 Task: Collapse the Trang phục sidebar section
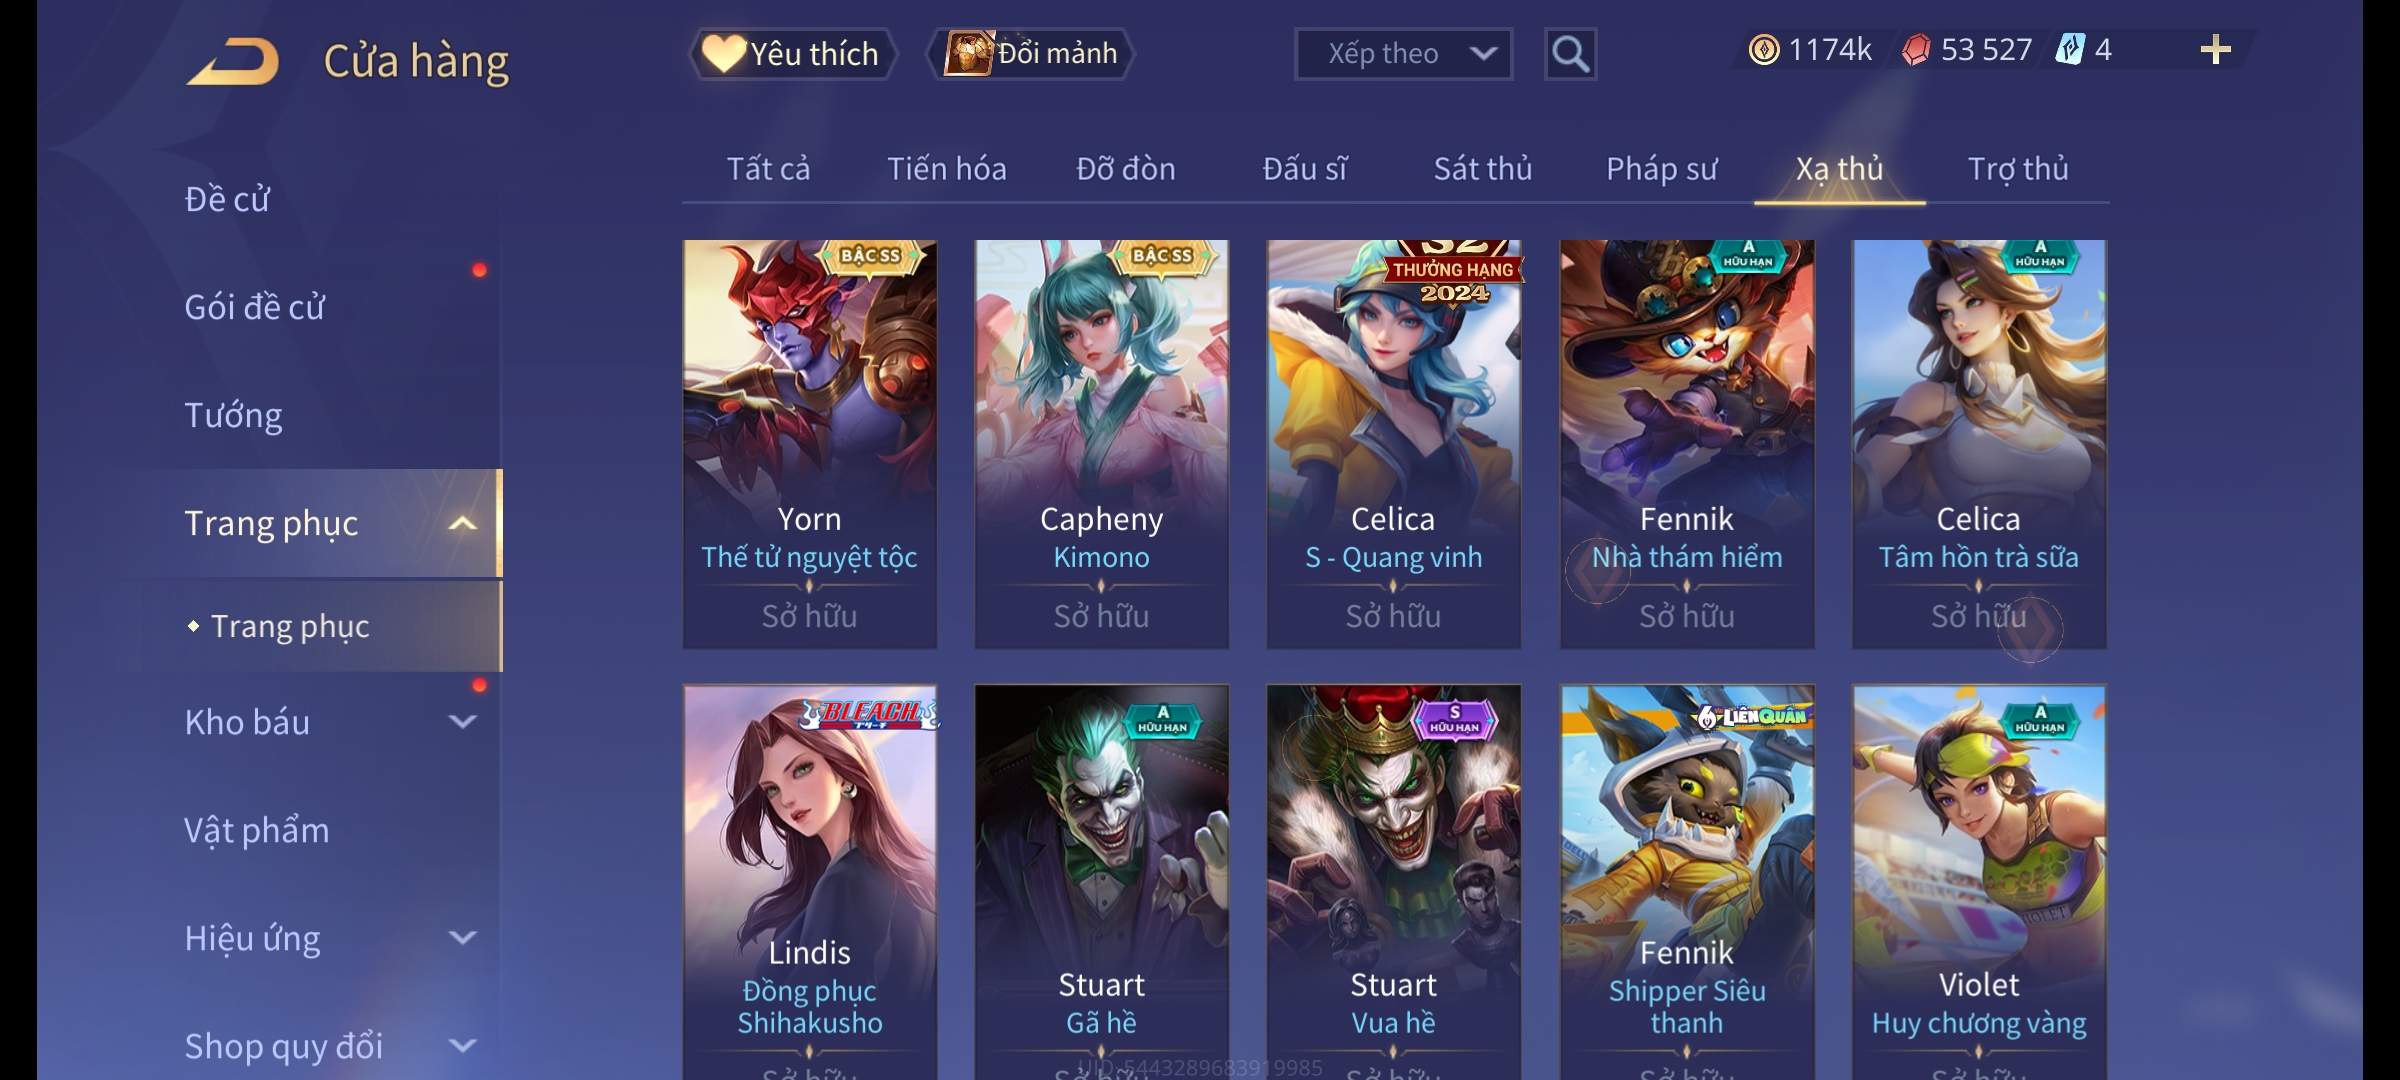(462, 523)
